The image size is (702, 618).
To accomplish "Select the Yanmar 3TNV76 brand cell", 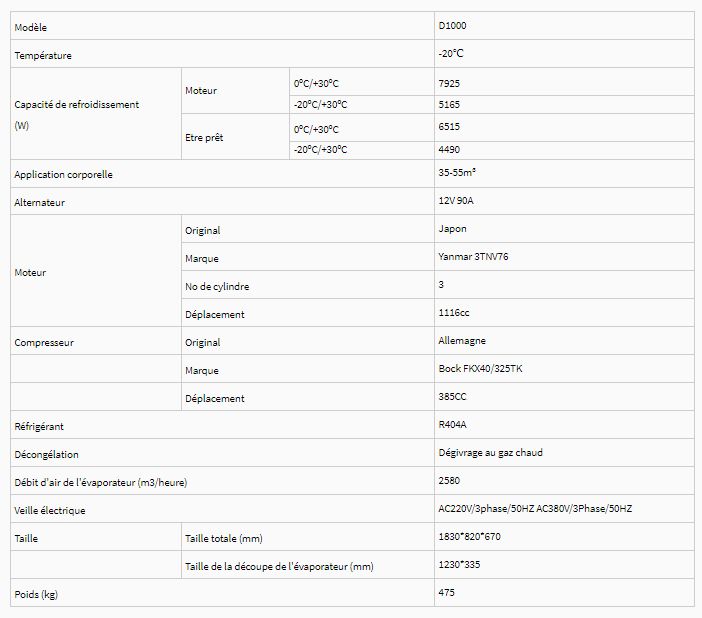I will 474,257.
